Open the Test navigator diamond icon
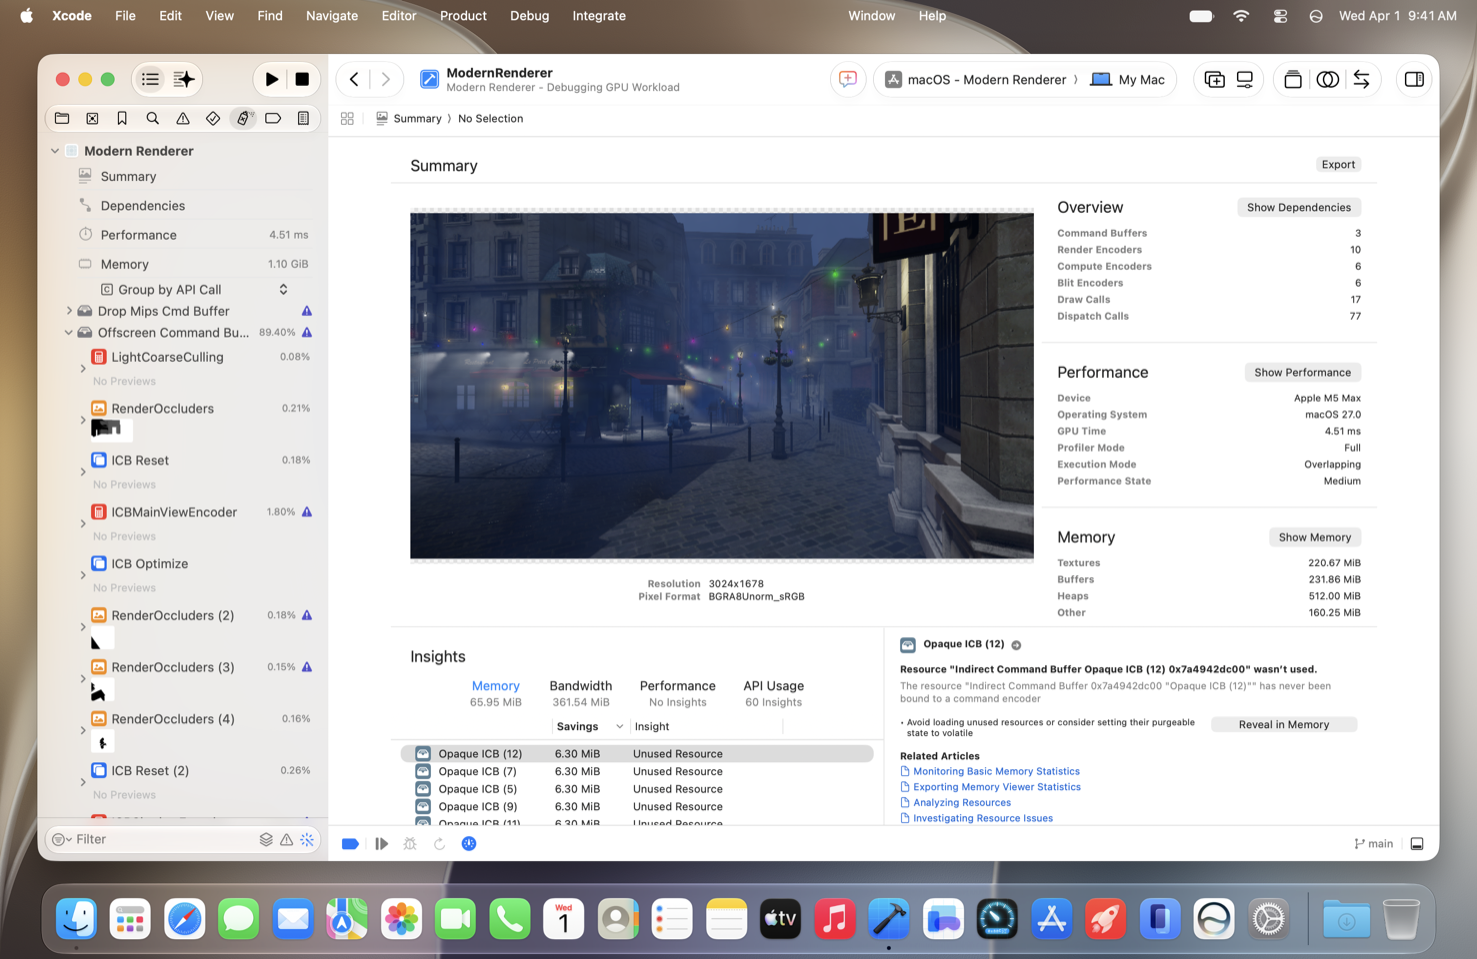 tap(213, 118)
